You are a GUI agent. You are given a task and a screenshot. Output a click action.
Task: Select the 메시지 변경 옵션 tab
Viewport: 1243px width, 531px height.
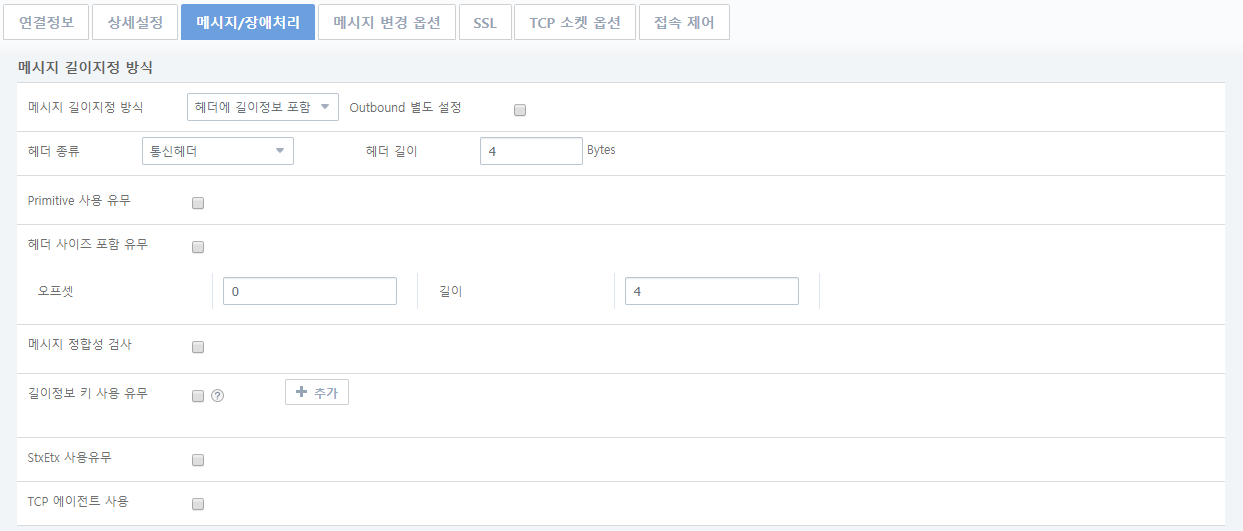point(386,22)
